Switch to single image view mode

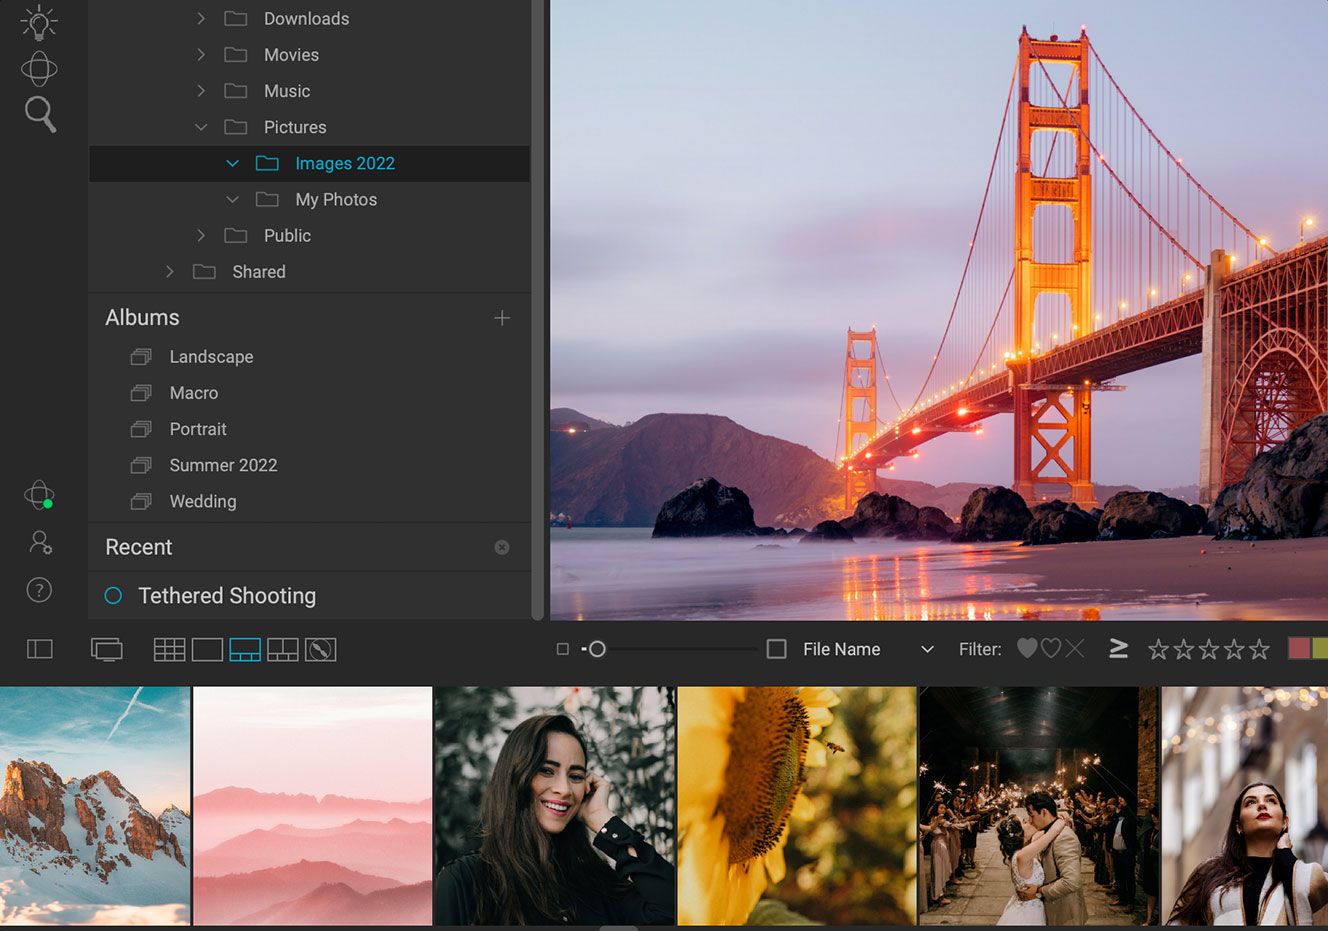point(207,649)
